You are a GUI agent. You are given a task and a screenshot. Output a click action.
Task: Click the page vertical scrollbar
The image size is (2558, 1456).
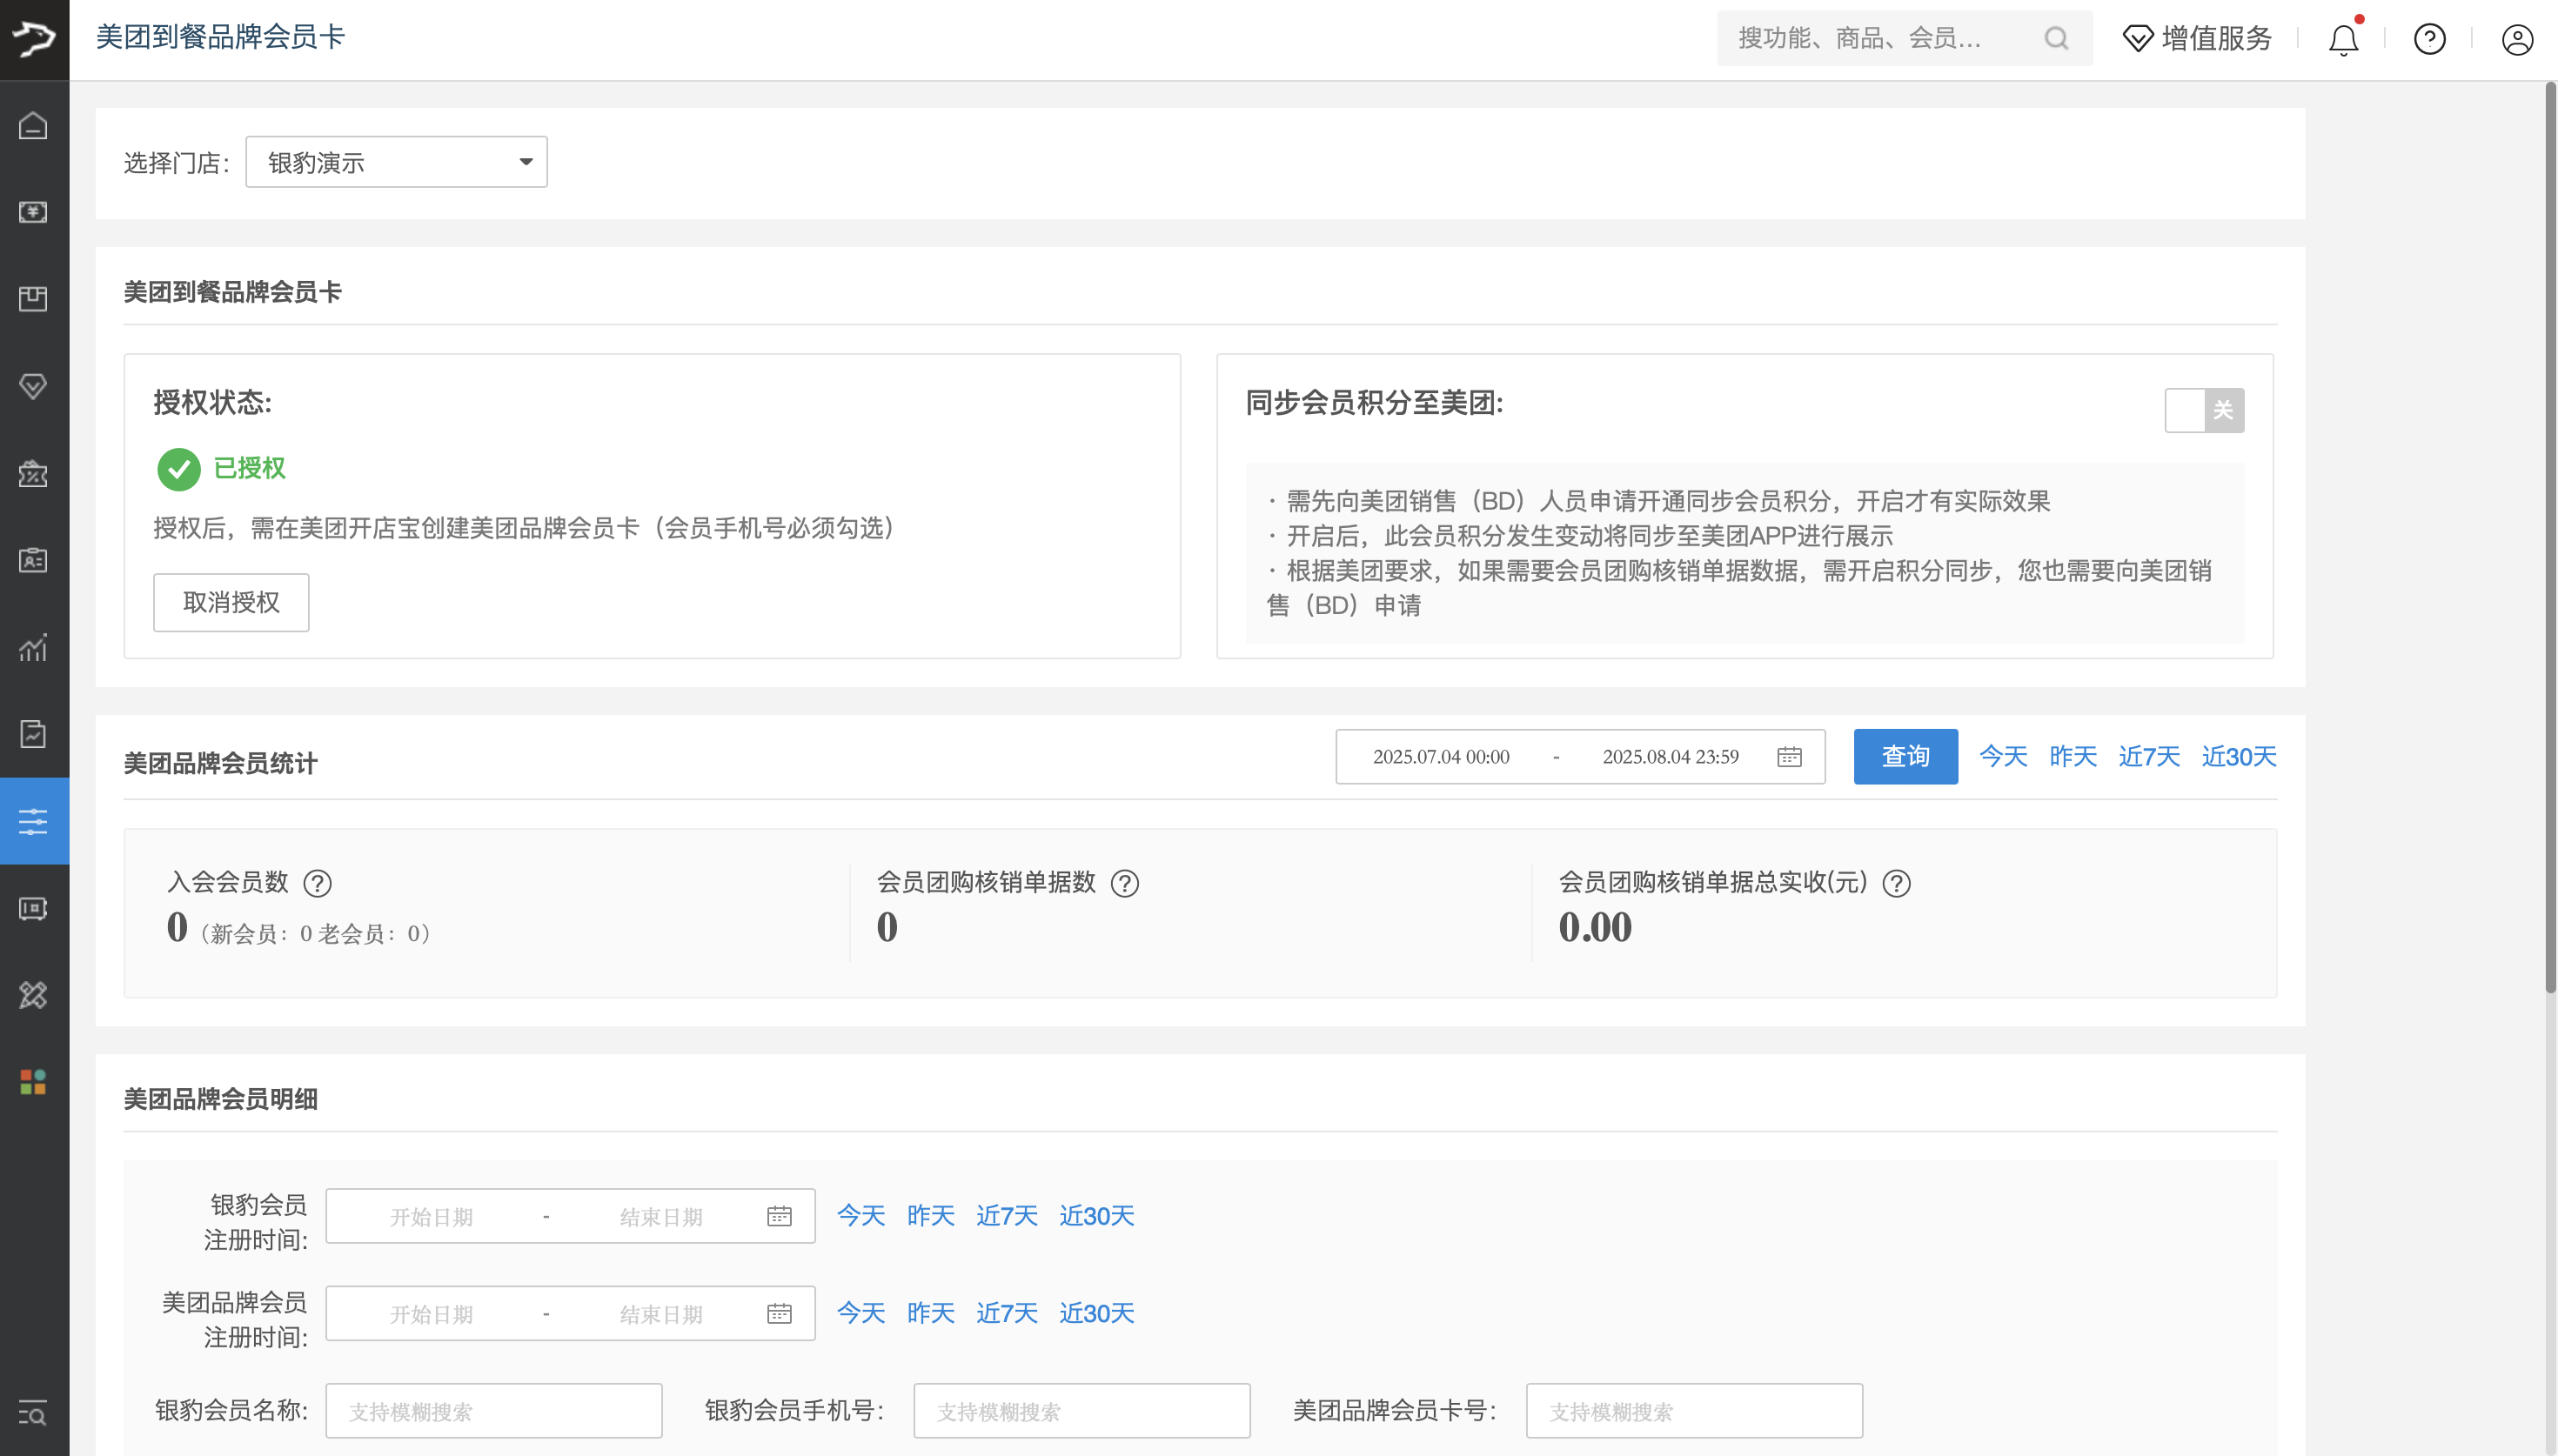point(2550,538)
